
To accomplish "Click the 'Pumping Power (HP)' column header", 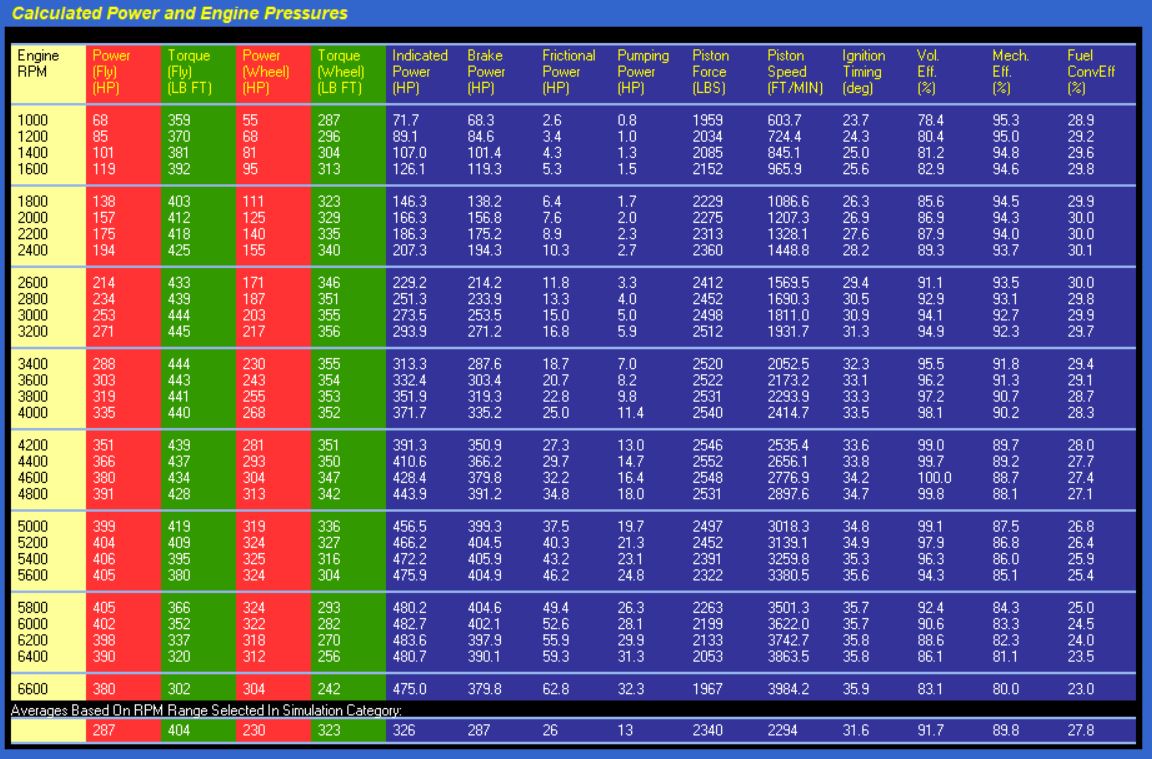I will 643,71.
